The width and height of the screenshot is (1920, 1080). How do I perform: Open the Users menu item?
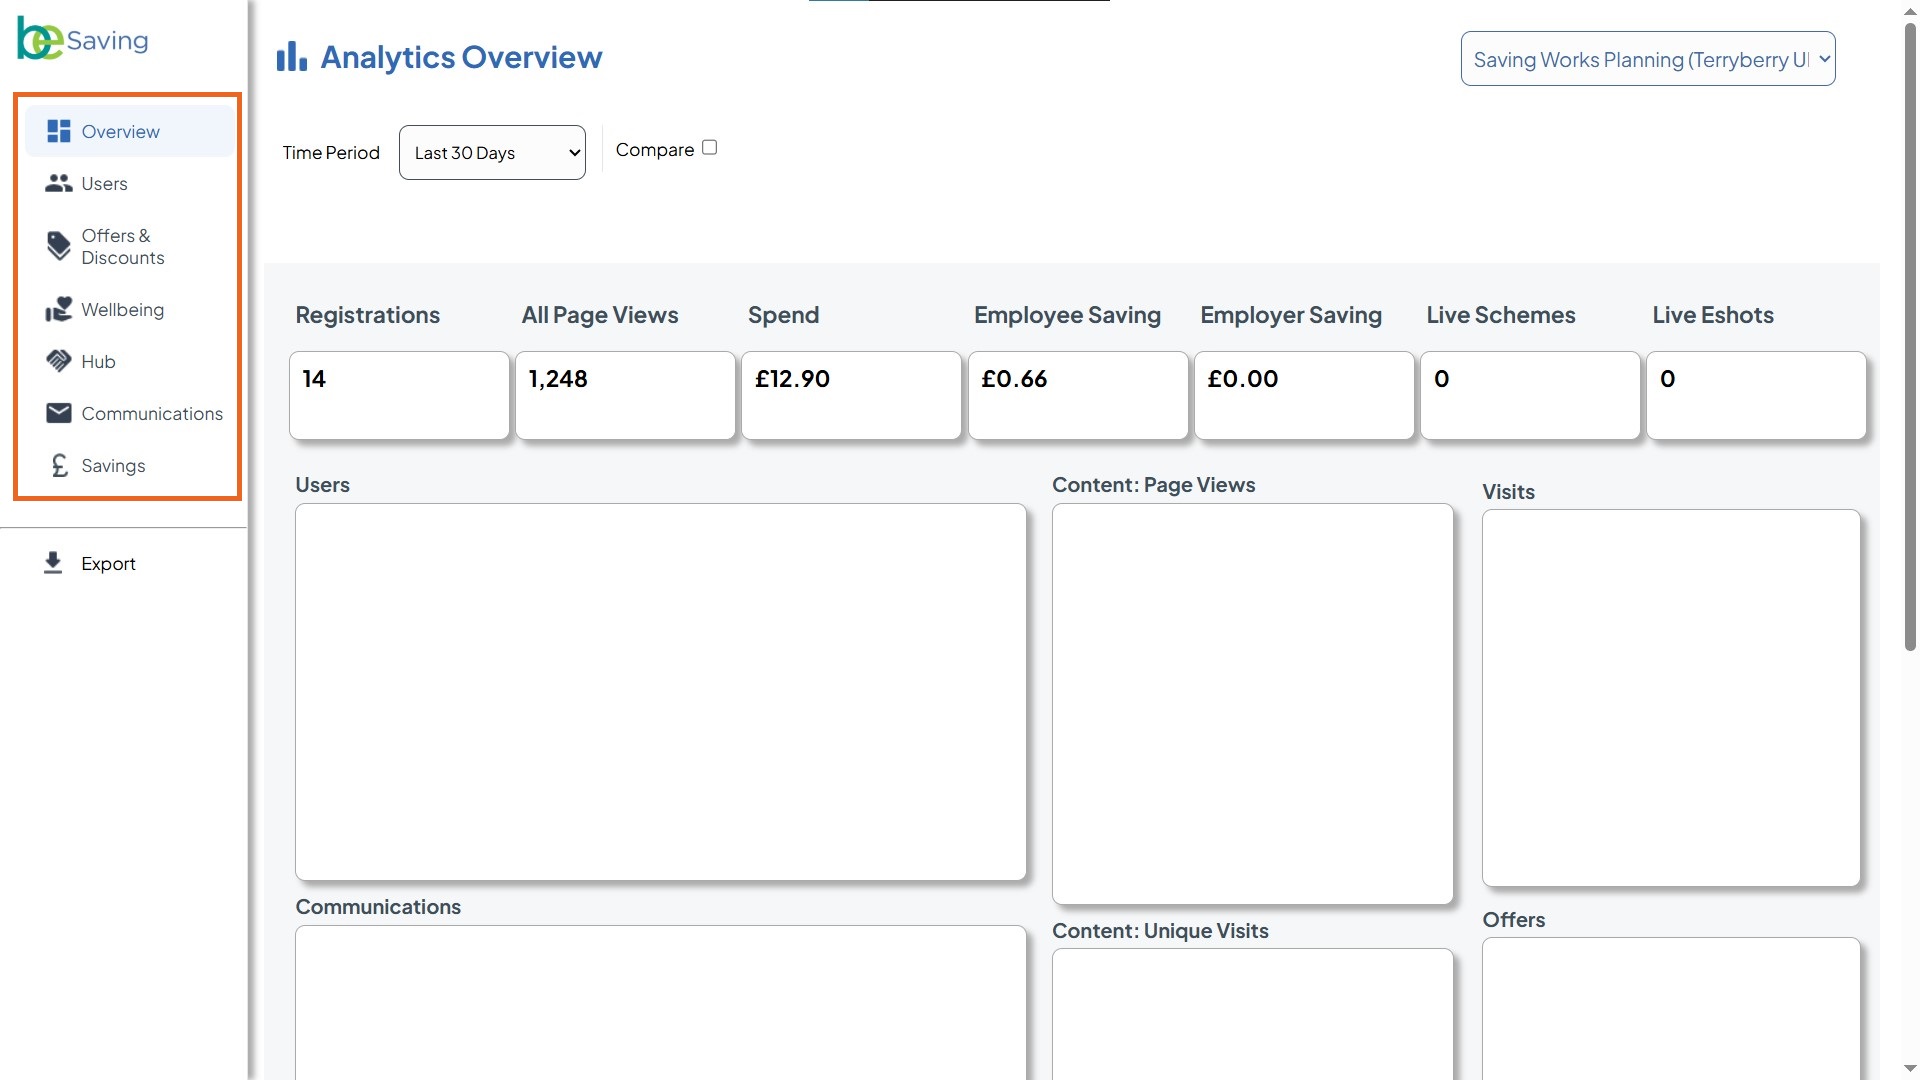click(x=130, y=183)
